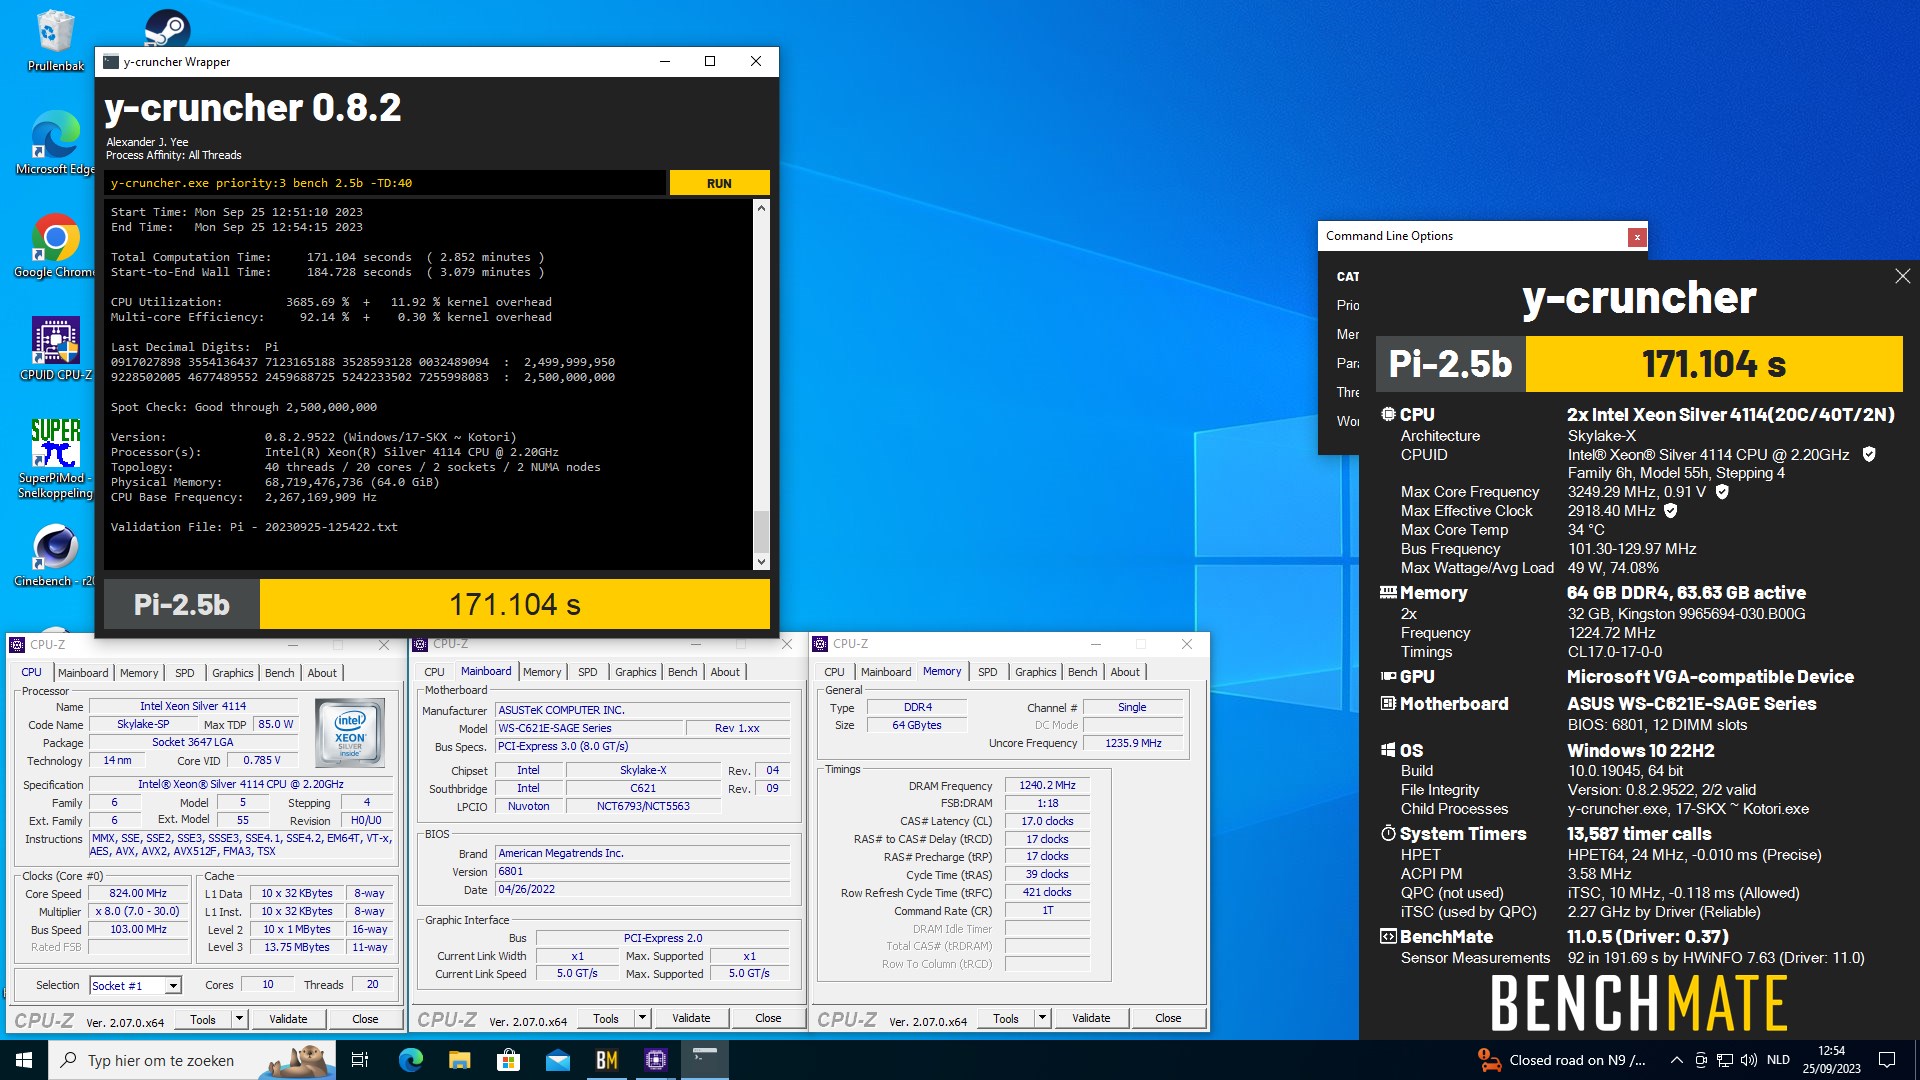The width and height of the screenshot is (1920, 1080).
Task: Open SPD tab in left CPU-Z window
Action: (x=185, y=673)
